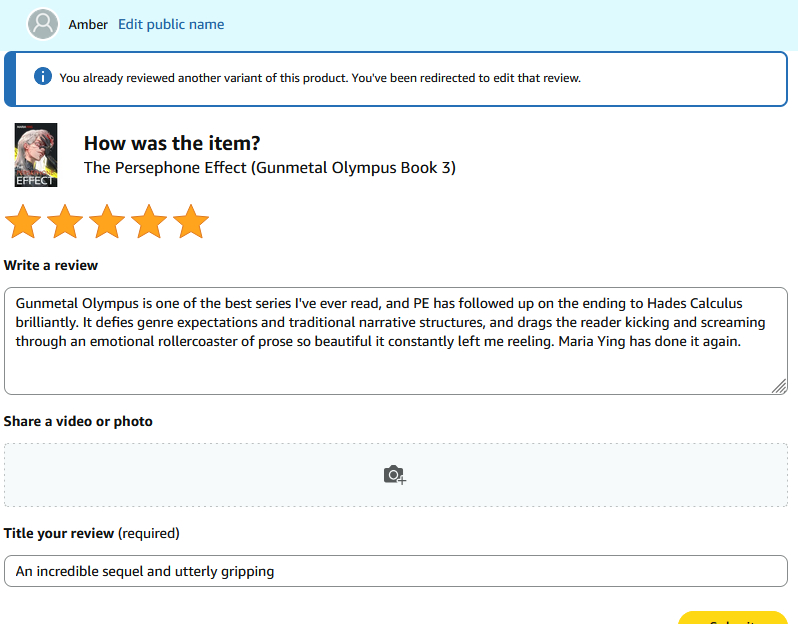This screenshot has width=798, height=624.
Task: Click the Title your review label
Action: coord(91,533)
